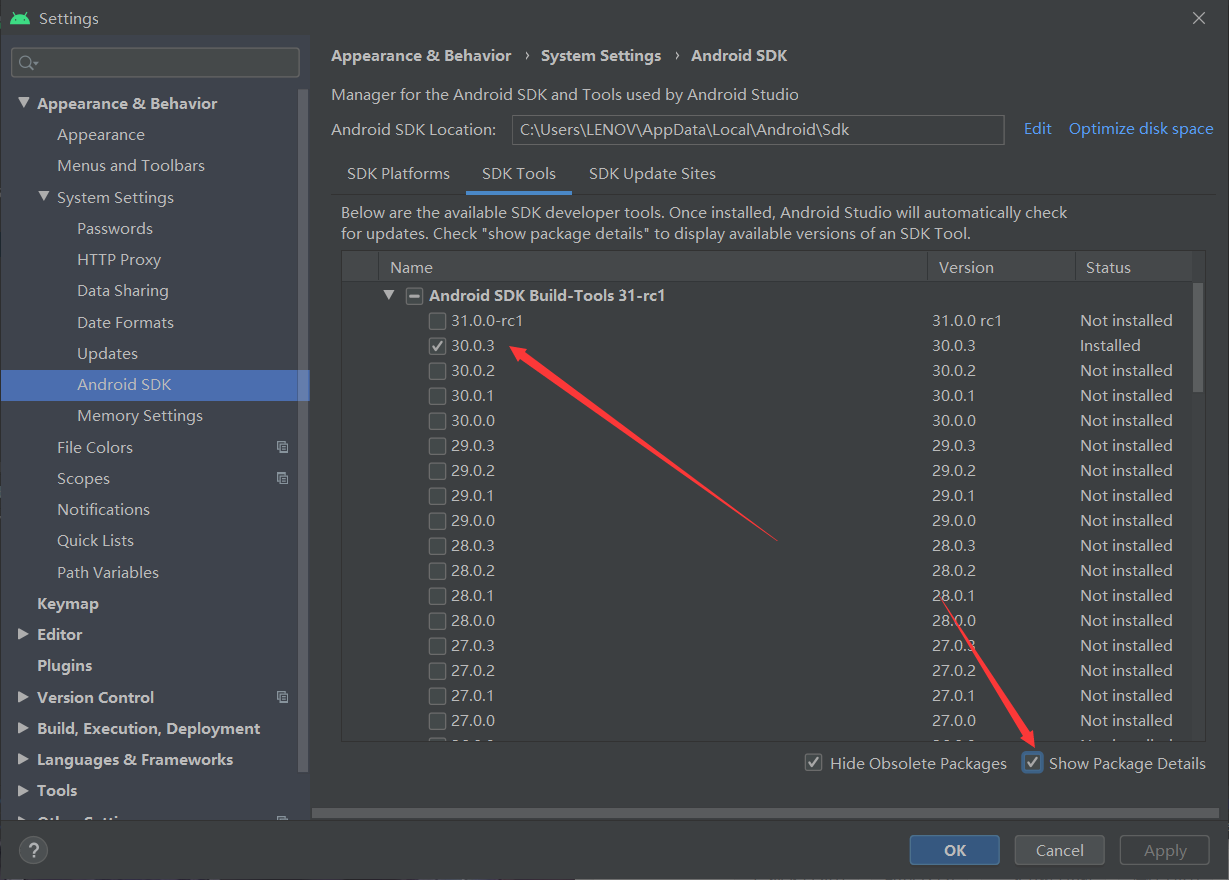Check the 29.0.3 build tools checkbox

[x=437, y=446]
